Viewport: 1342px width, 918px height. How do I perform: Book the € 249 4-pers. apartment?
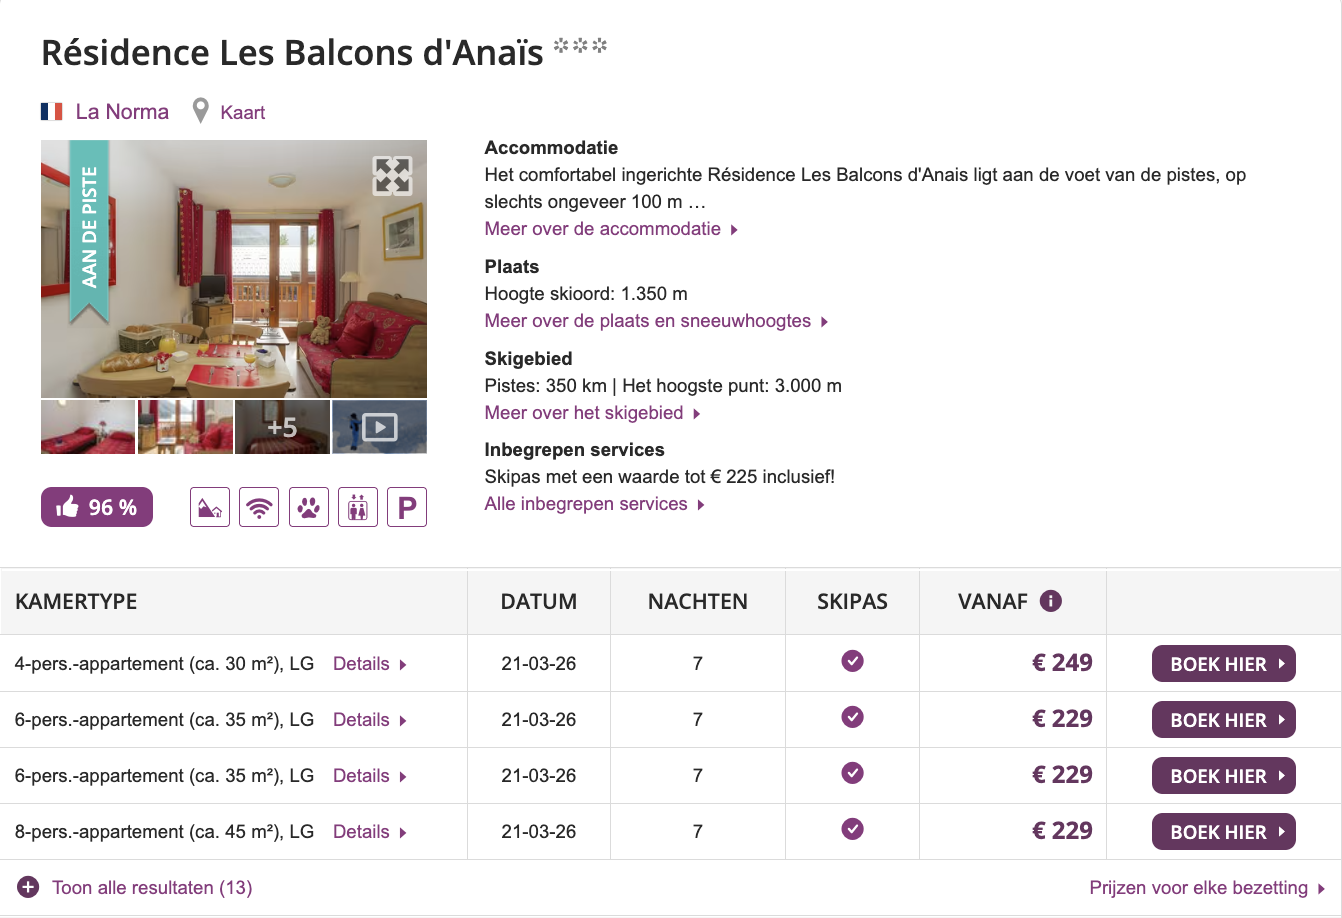tap(1223, 664)
